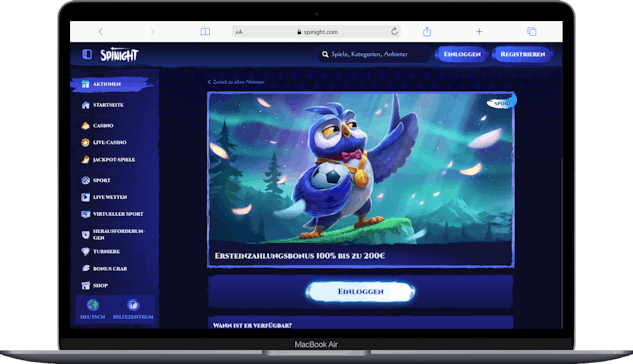633x364 pixels.
Task: Reload the page with the refresh icon
Action: tap(394, 31)
